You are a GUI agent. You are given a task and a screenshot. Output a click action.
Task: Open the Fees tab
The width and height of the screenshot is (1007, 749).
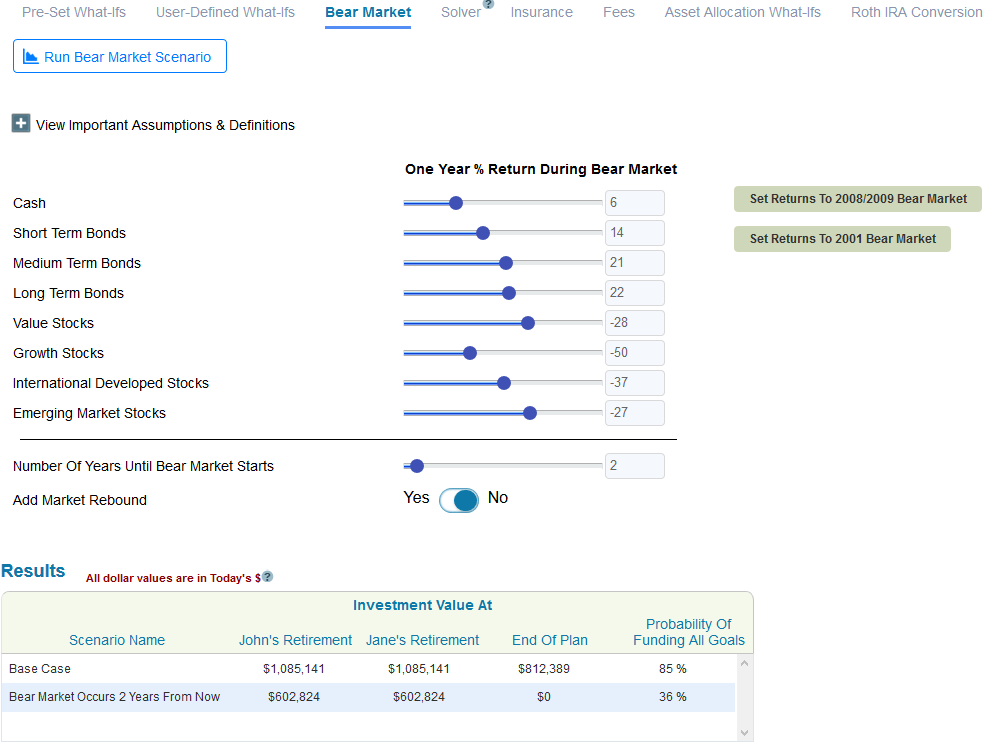(618, 13)
